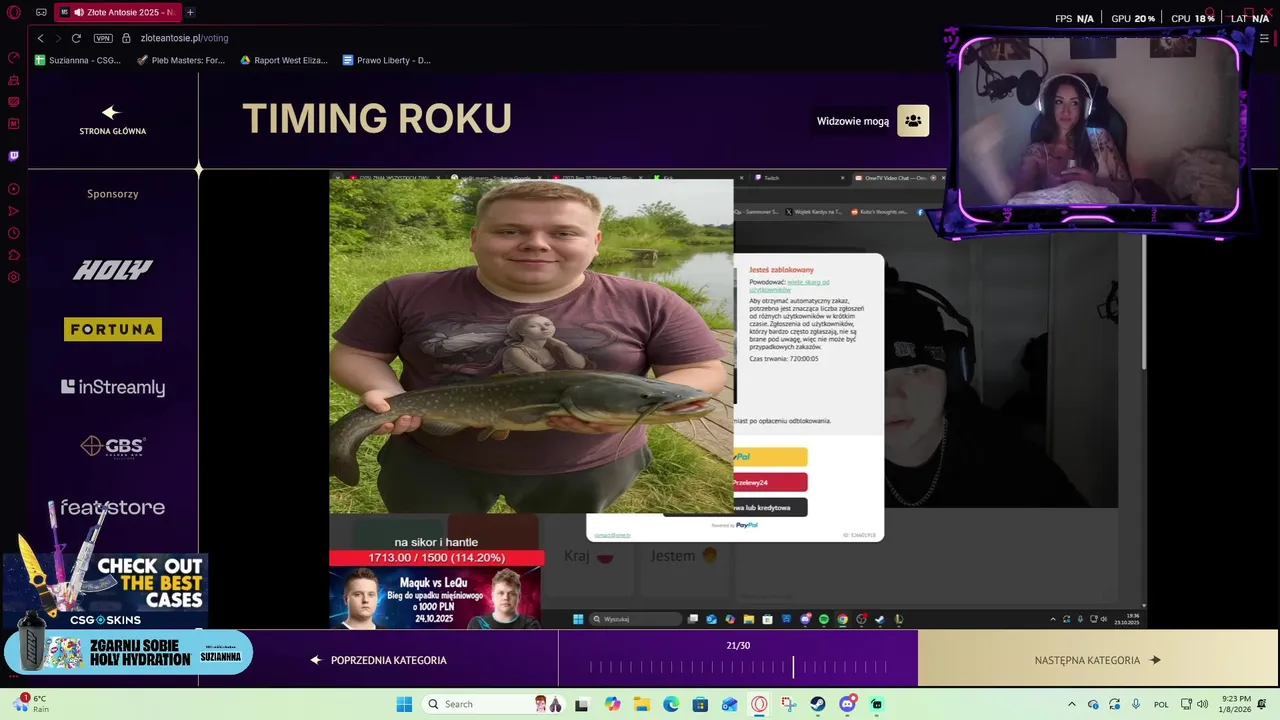Click NASTĘPNA KATEGORIA

point(1098,660)
